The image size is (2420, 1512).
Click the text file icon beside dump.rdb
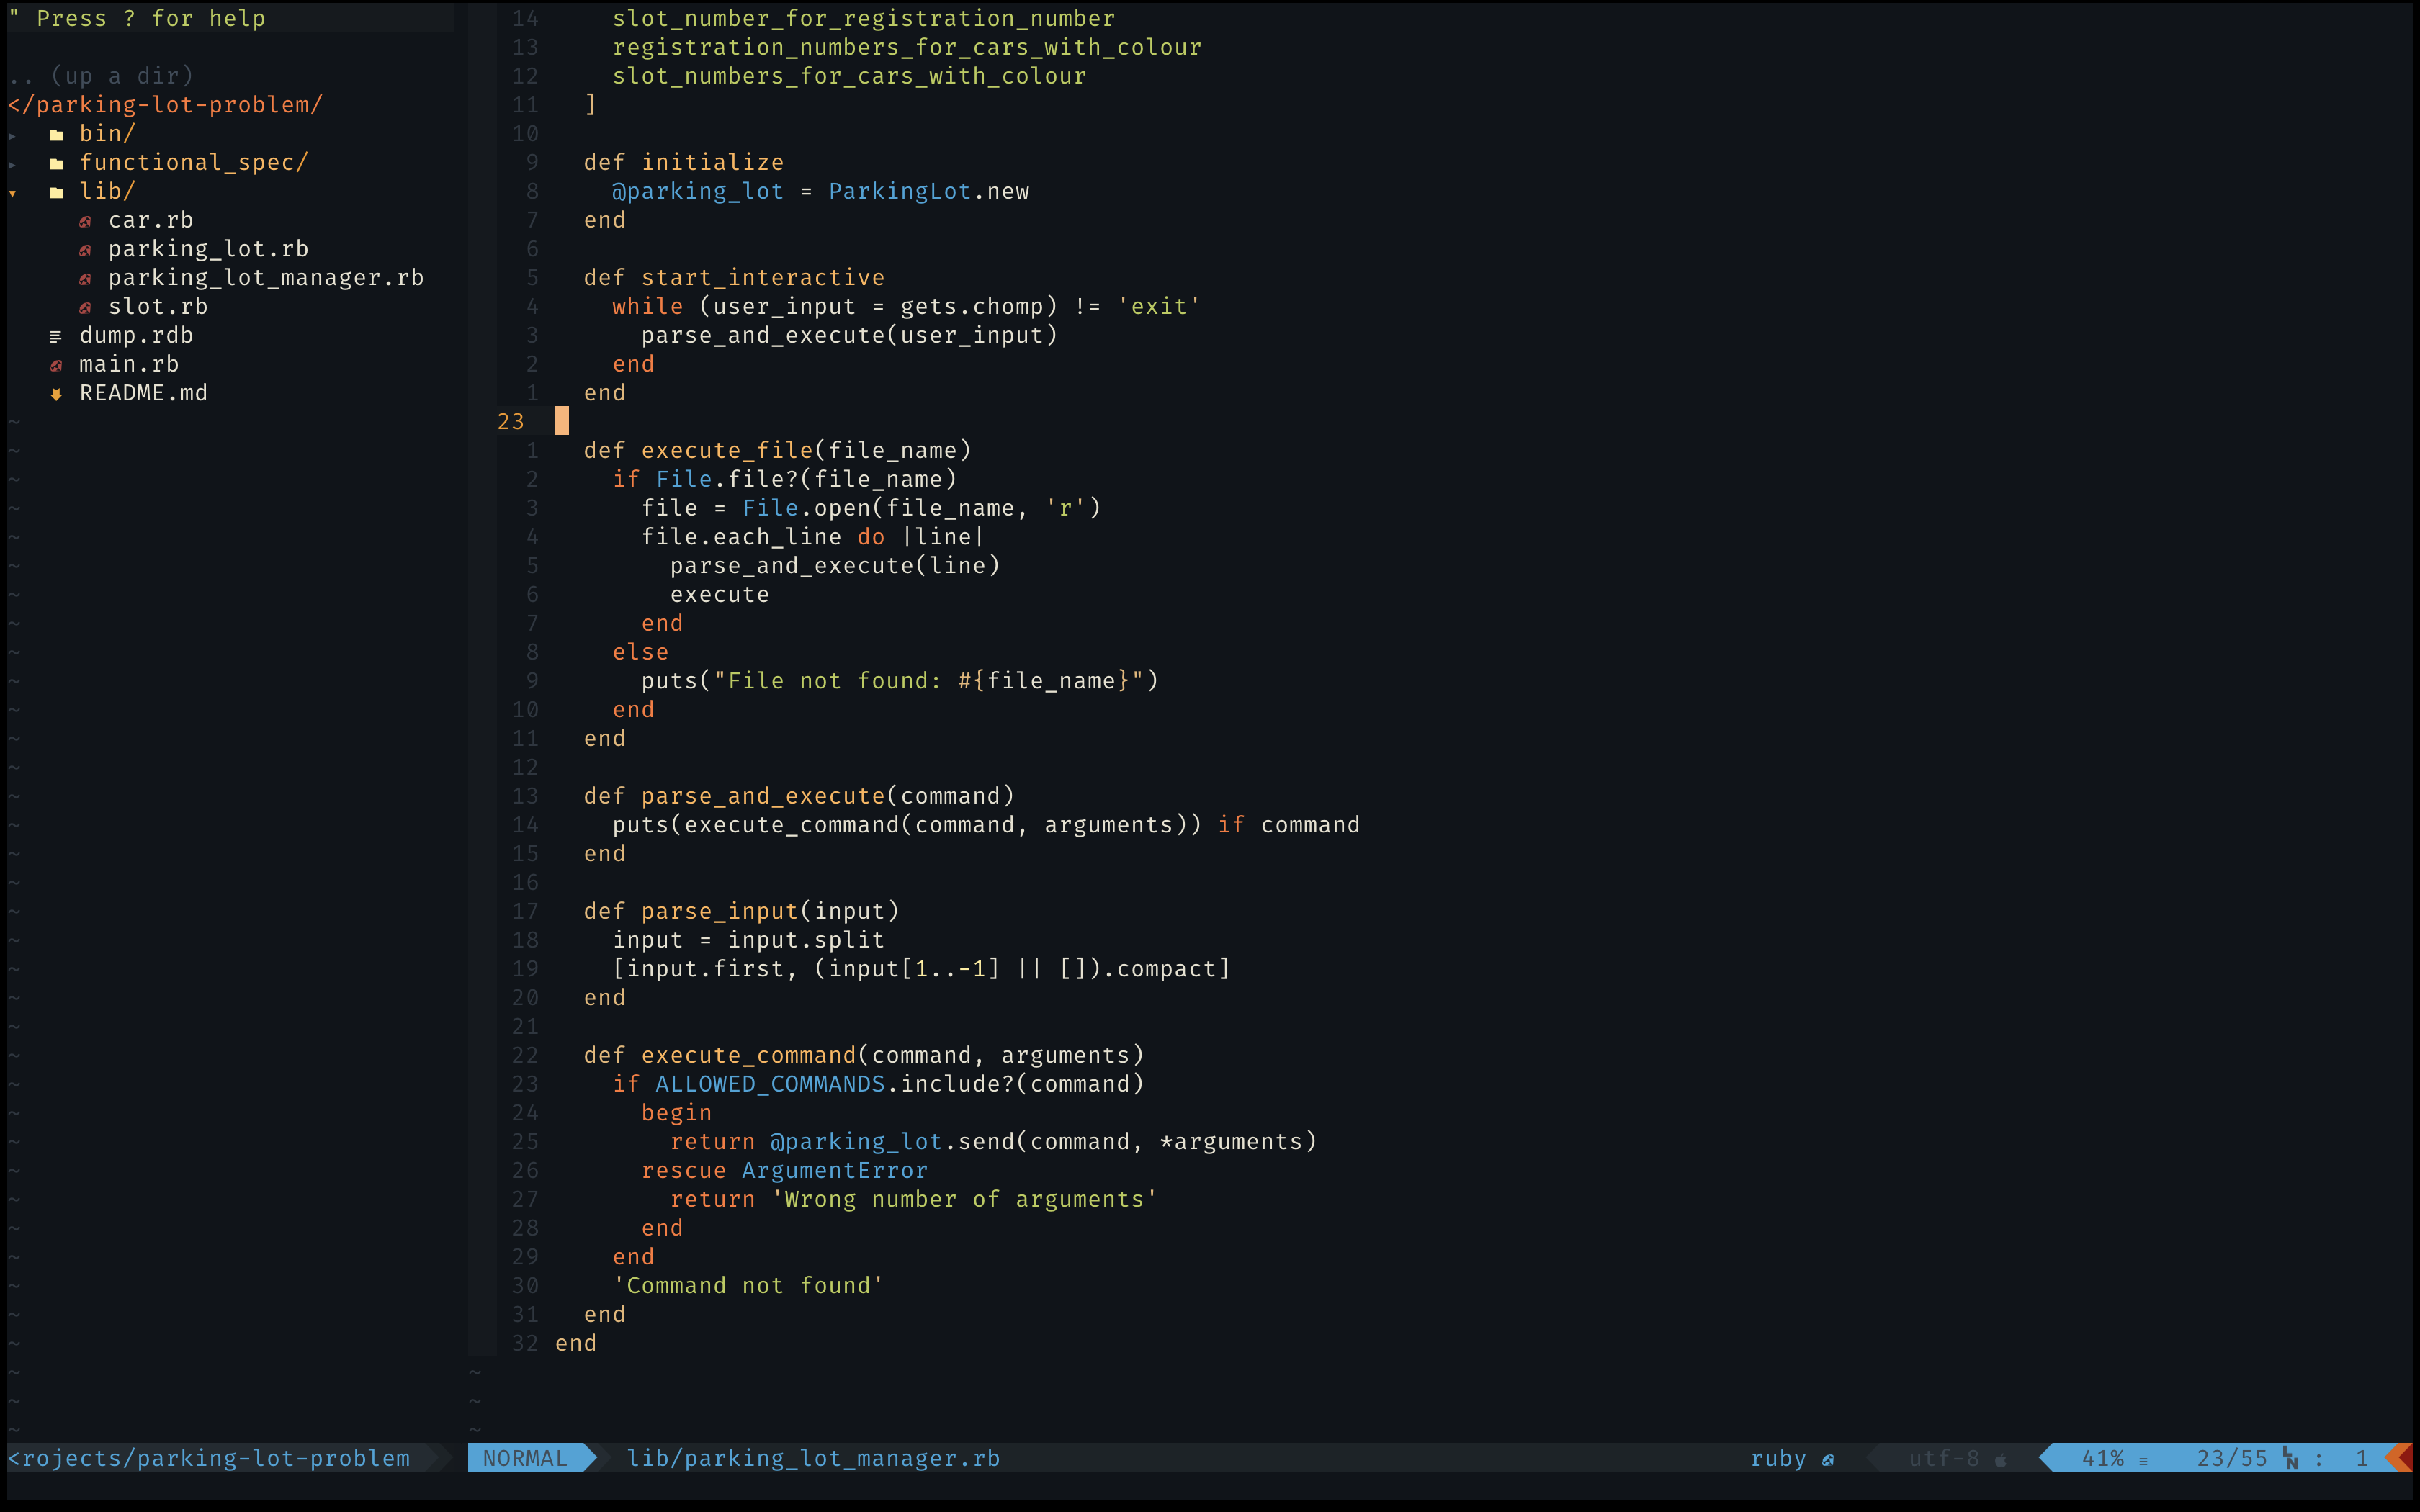click(56, 337)
